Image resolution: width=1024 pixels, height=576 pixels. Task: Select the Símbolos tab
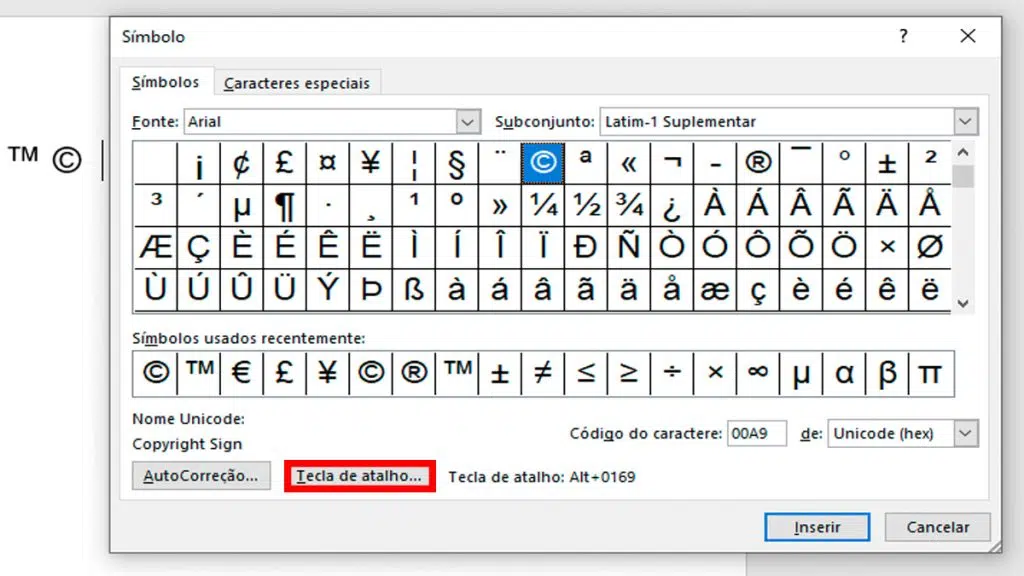pos(165,83)
